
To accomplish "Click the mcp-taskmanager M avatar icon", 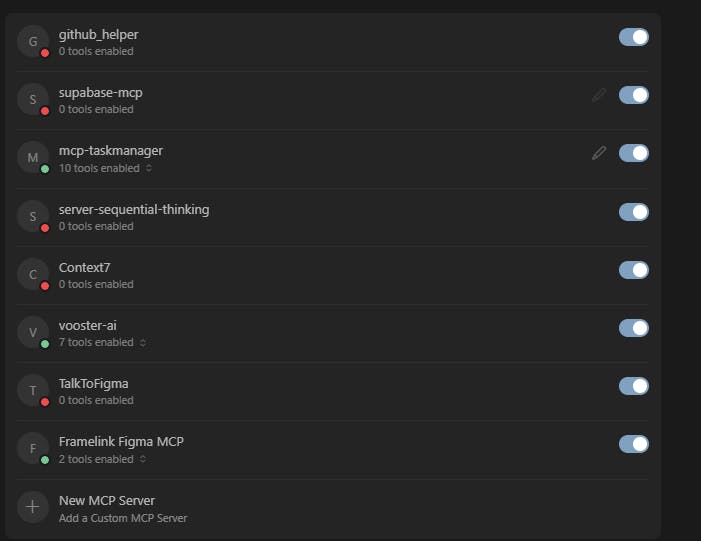I will click(33, 157).
